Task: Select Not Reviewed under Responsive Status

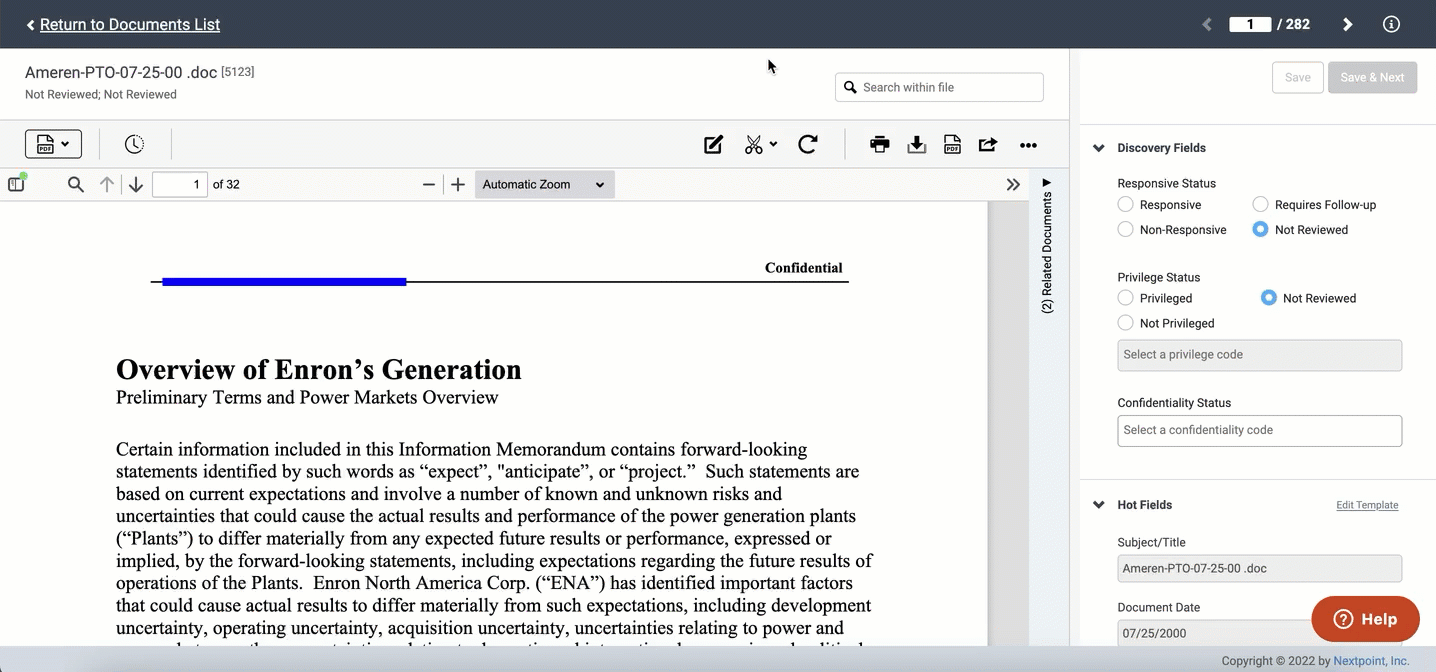Action: click(x=1260, y=229)
